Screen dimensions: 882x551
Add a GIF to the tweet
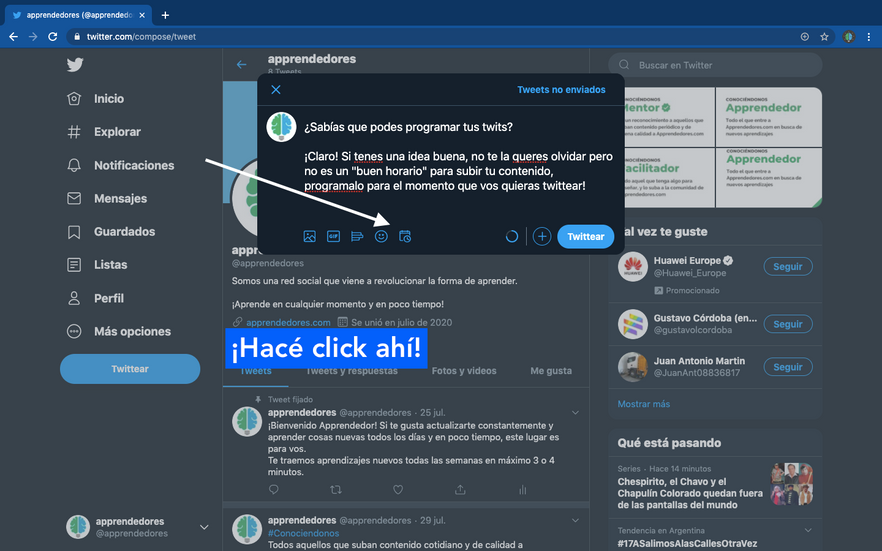pyautogui.click(x=334, y=237)
